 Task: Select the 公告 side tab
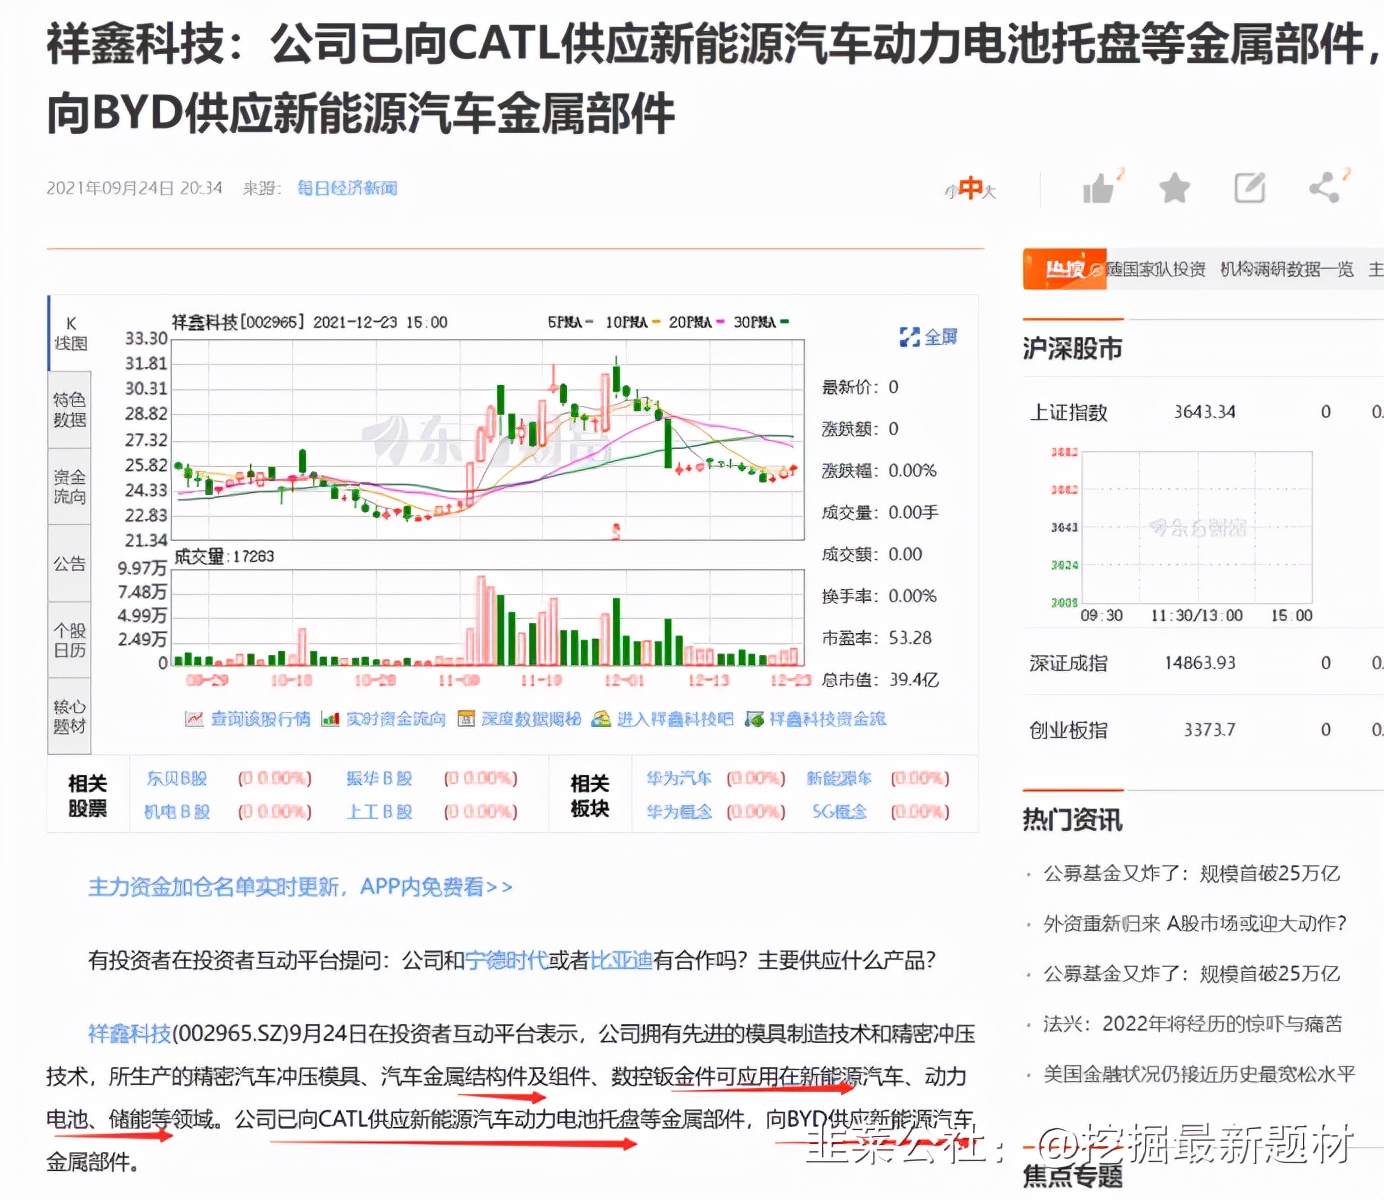[70, 564]
